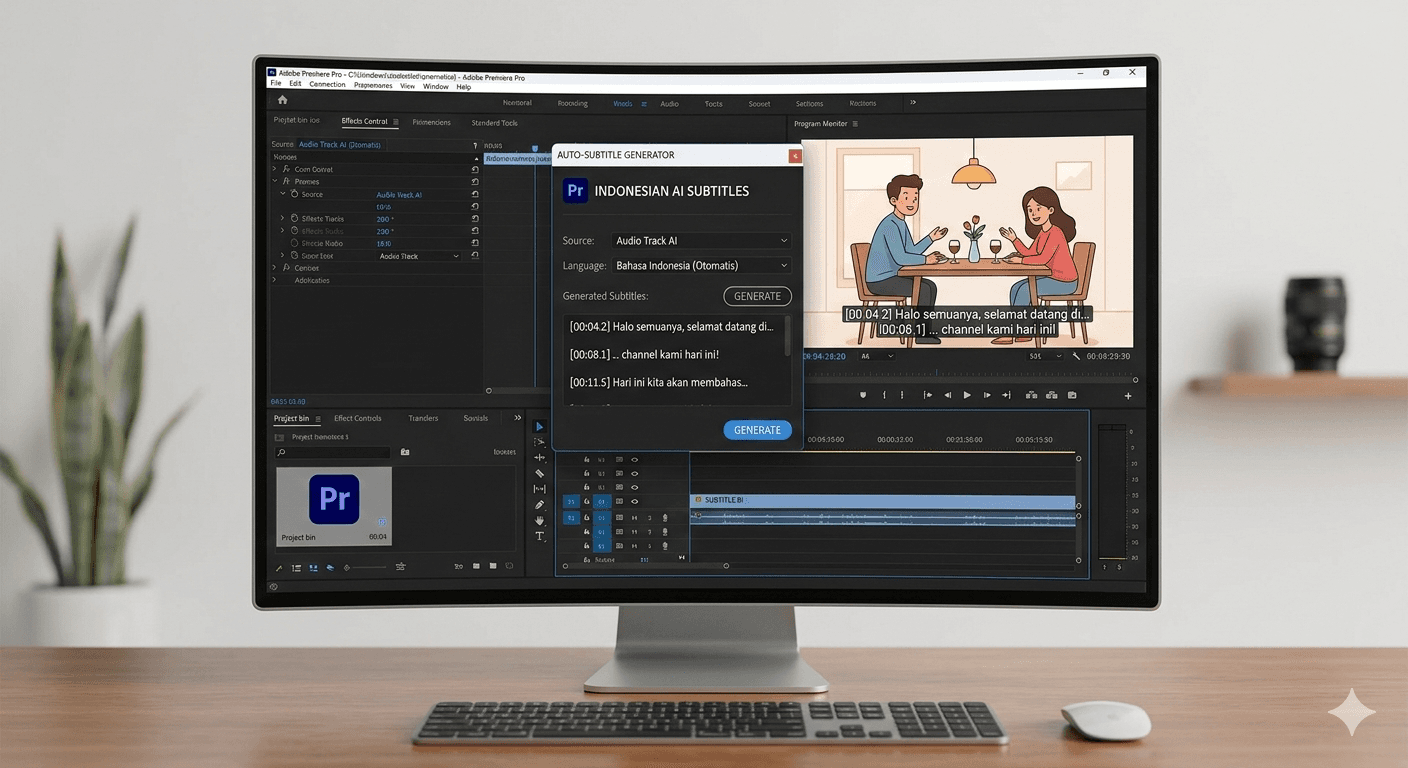Toggle visibility of the SUBTITLE track eye icon
1408x768 pixels.
(x=633, y=501)
